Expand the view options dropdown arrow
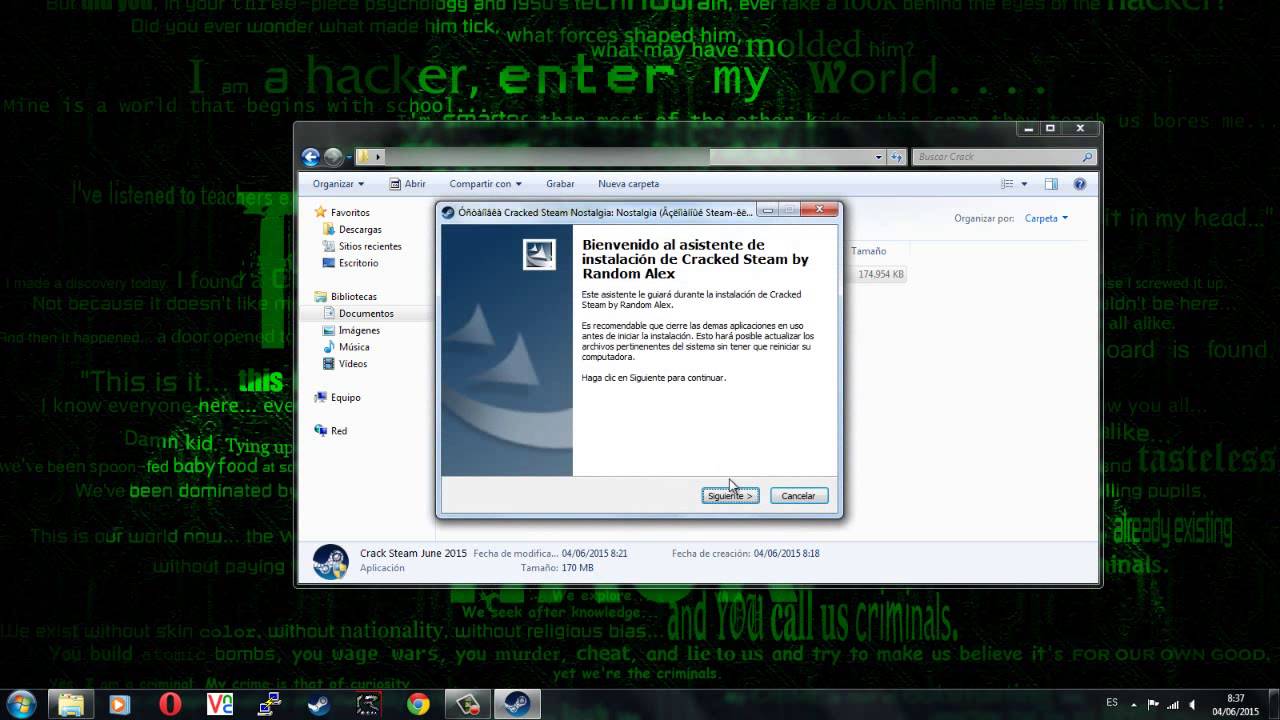The image size is (1280, 720). tap(1024, 184)
